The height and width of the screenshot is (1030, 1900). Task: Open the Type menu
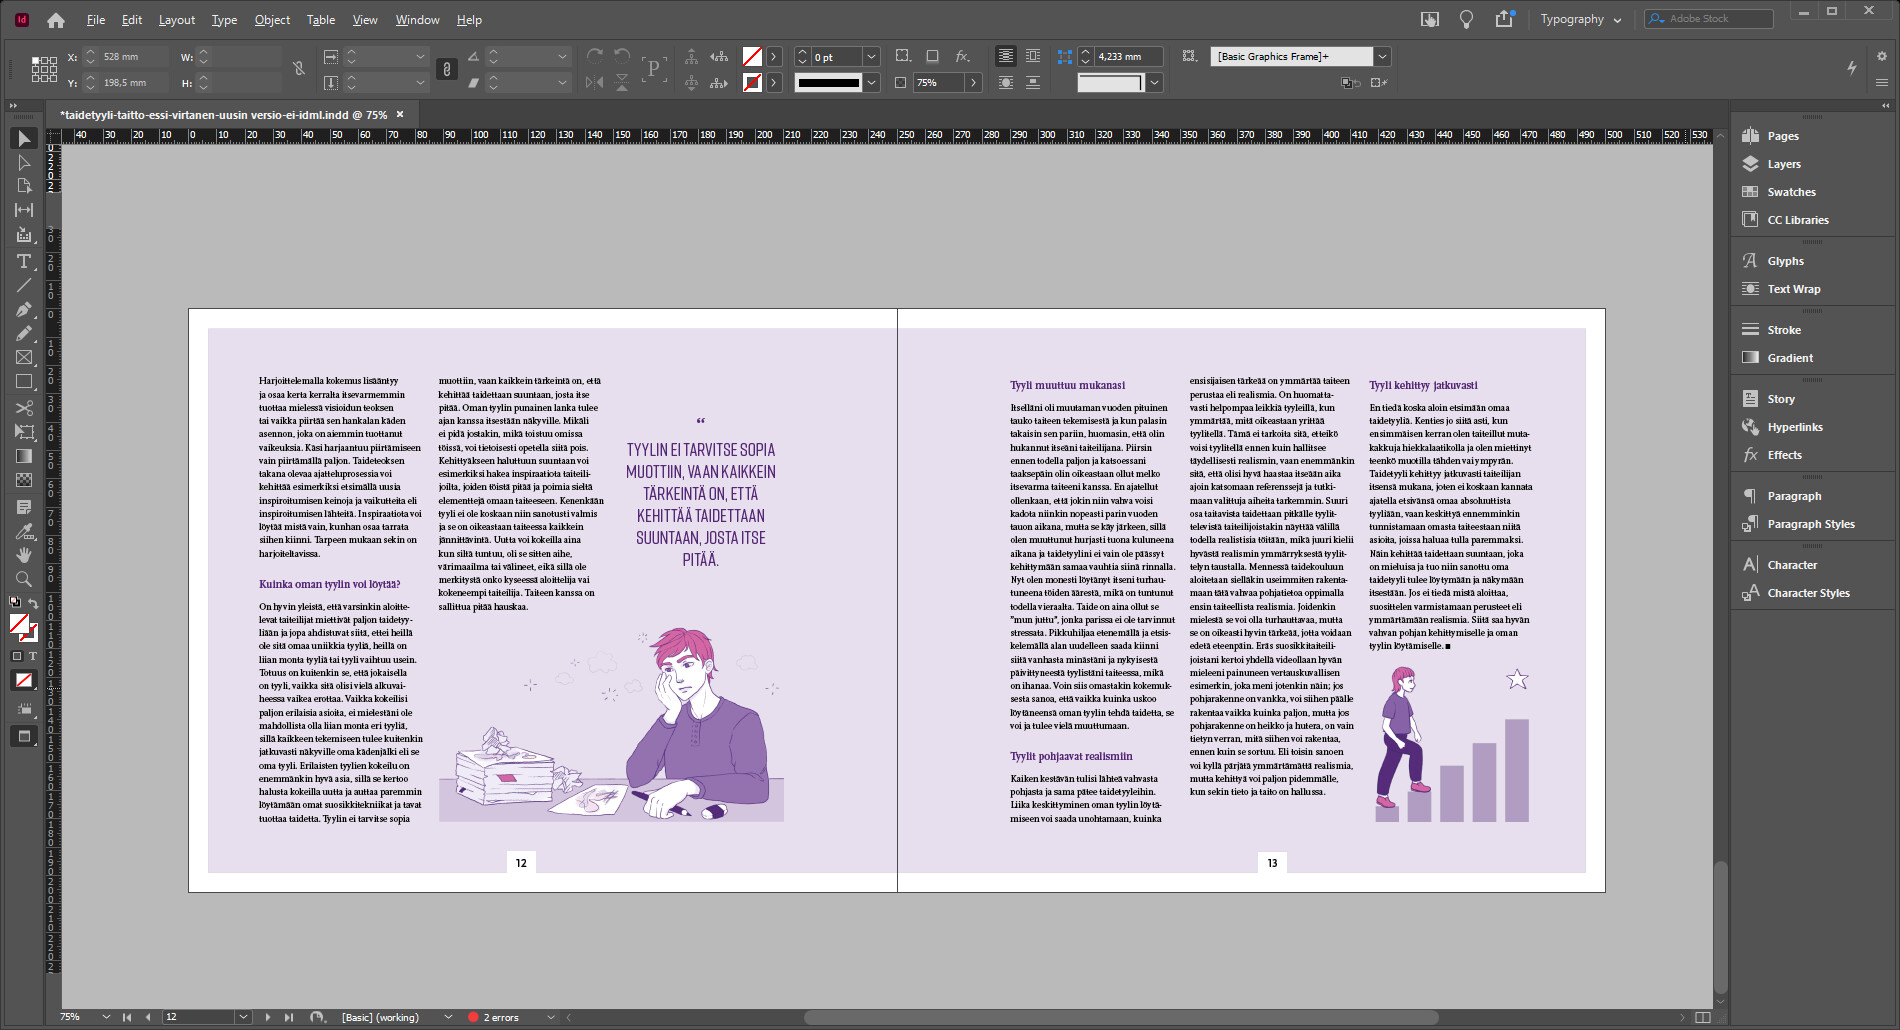(224, 20)
